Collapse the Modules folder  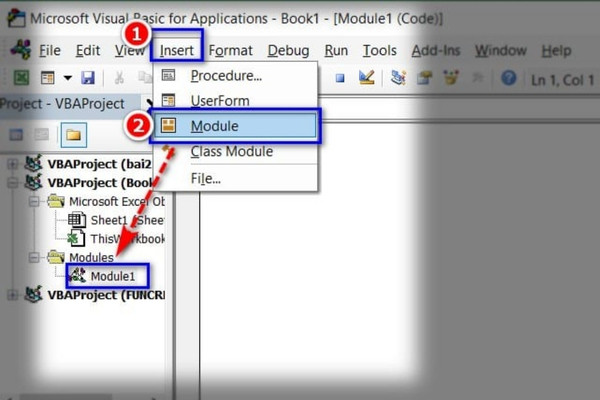coord(34,257)
